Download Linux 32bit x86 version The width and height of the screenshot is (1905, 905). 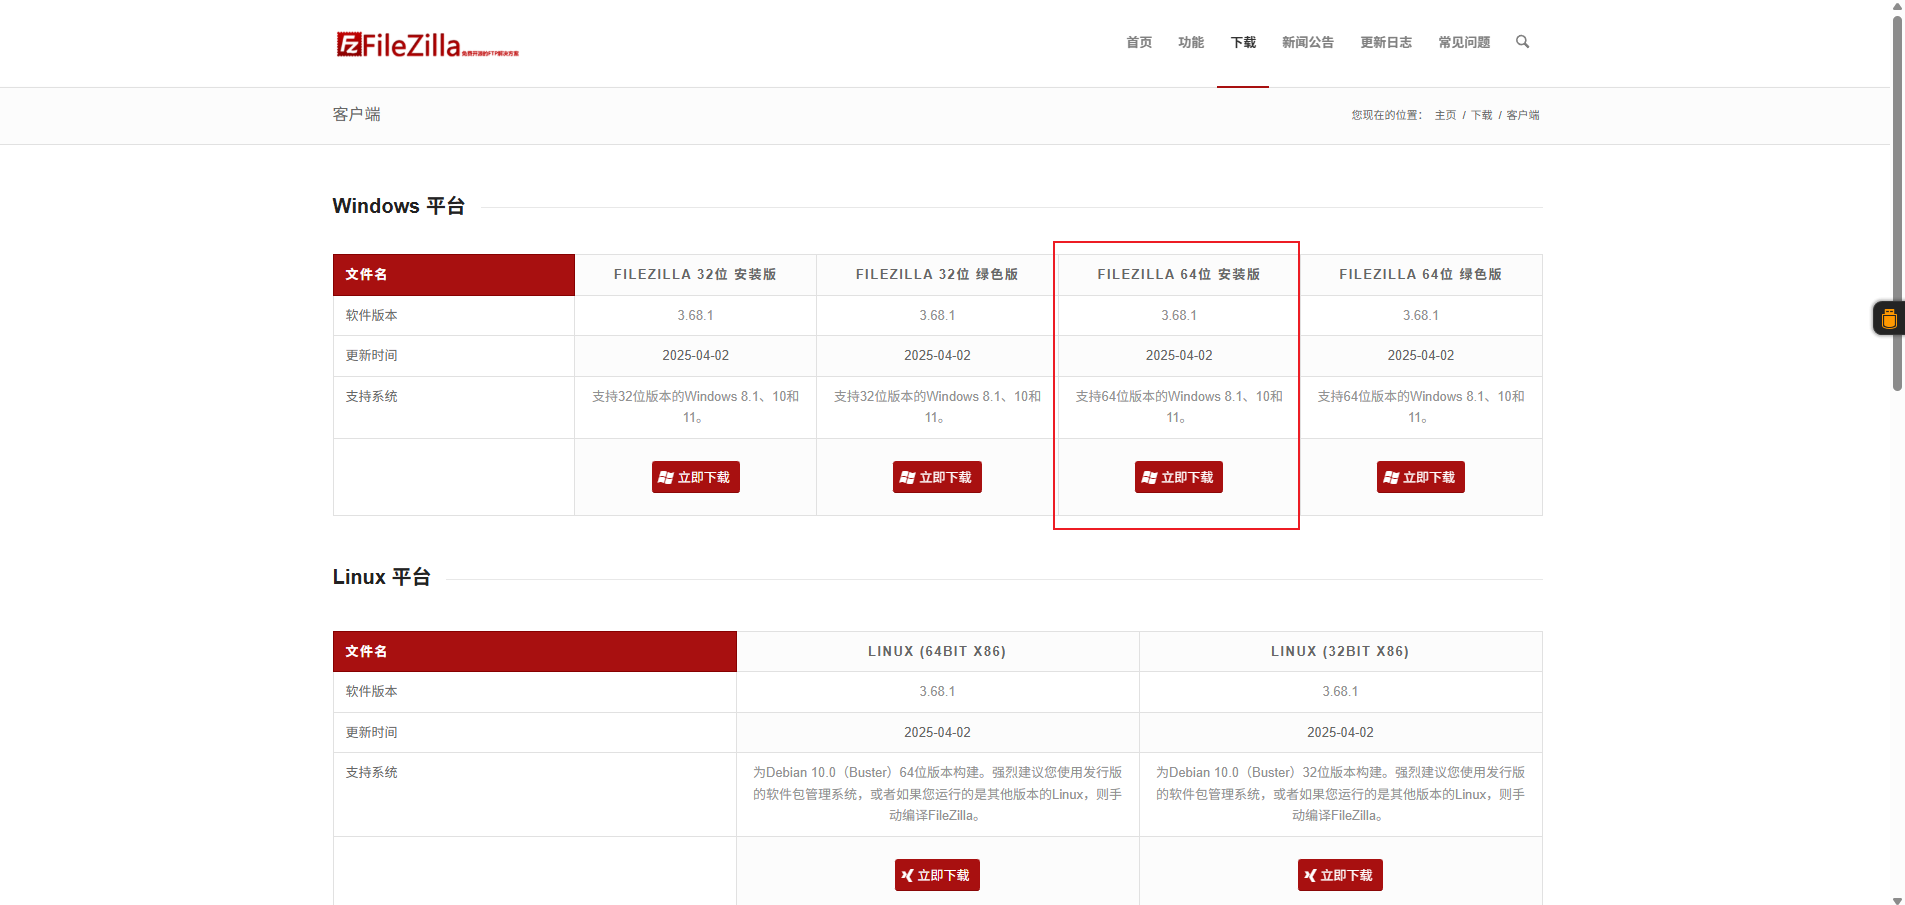tap(1340, 875)
